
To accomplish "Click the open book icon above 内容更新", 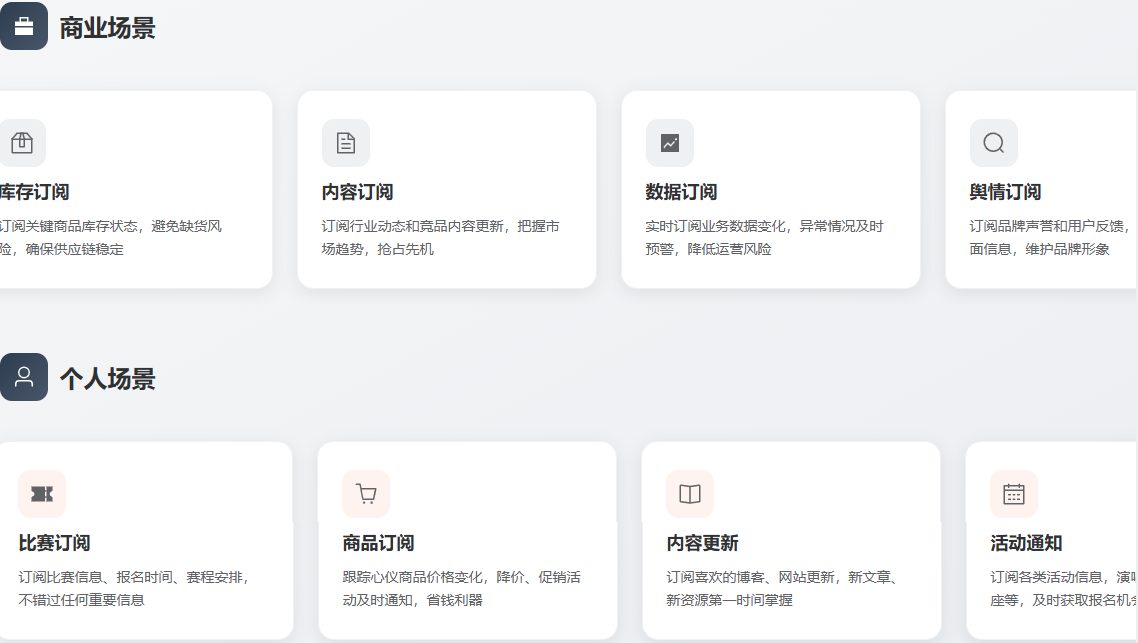I will (x=690, y=494).
